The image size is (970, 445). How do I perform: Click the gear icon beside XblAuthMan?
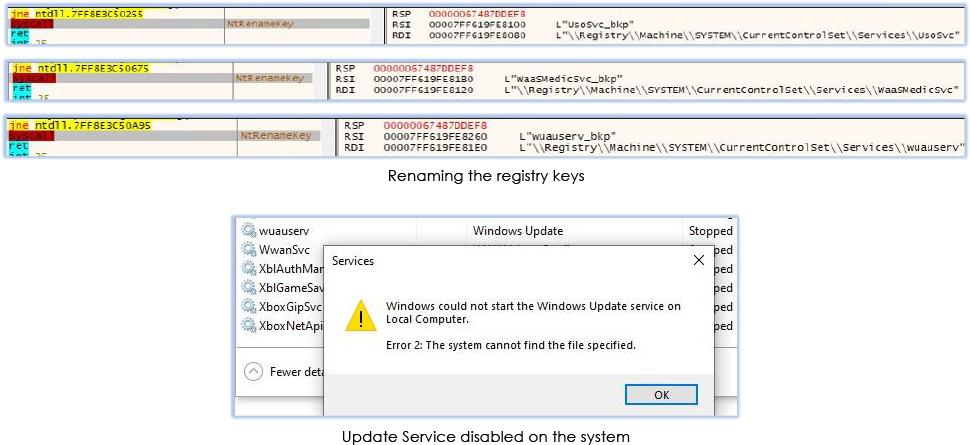tap(249, 269)
